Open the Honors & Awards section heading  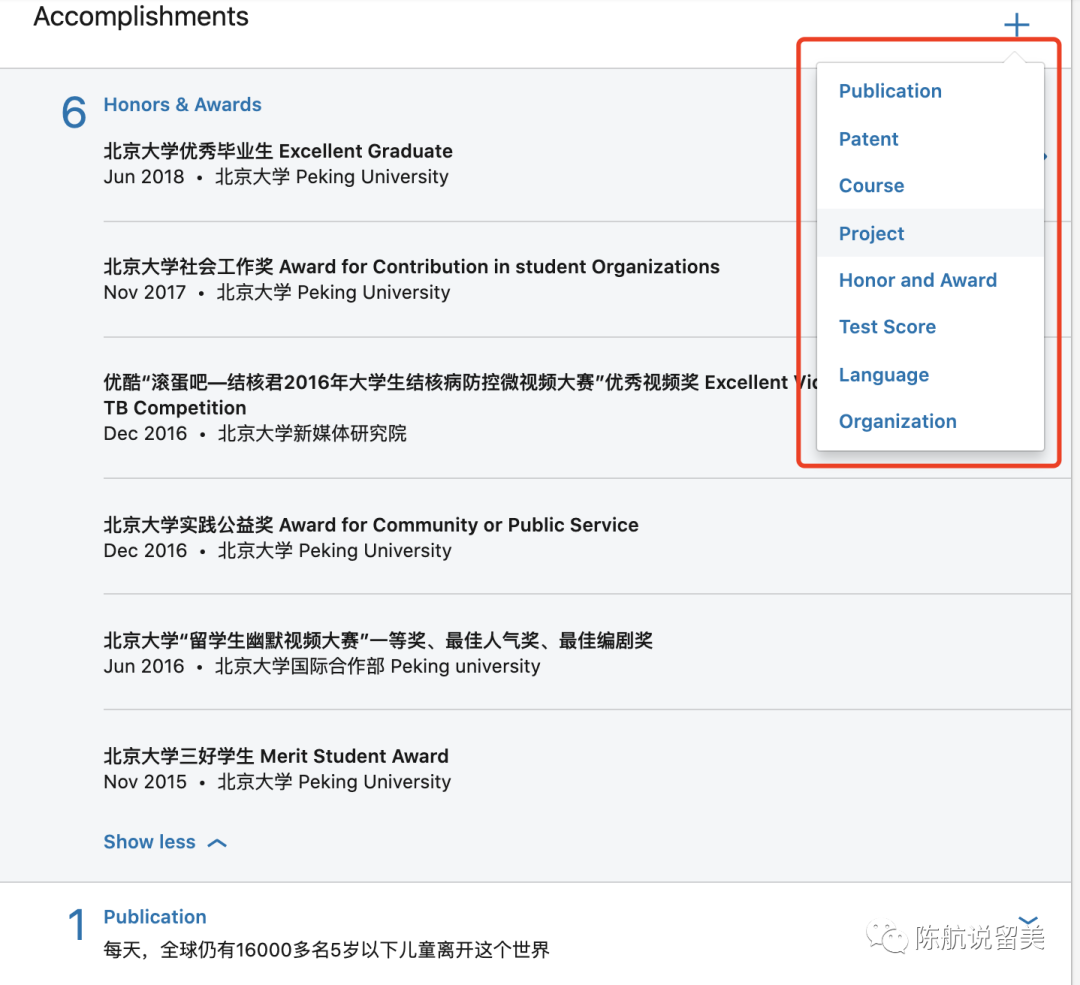click(182, 105)
